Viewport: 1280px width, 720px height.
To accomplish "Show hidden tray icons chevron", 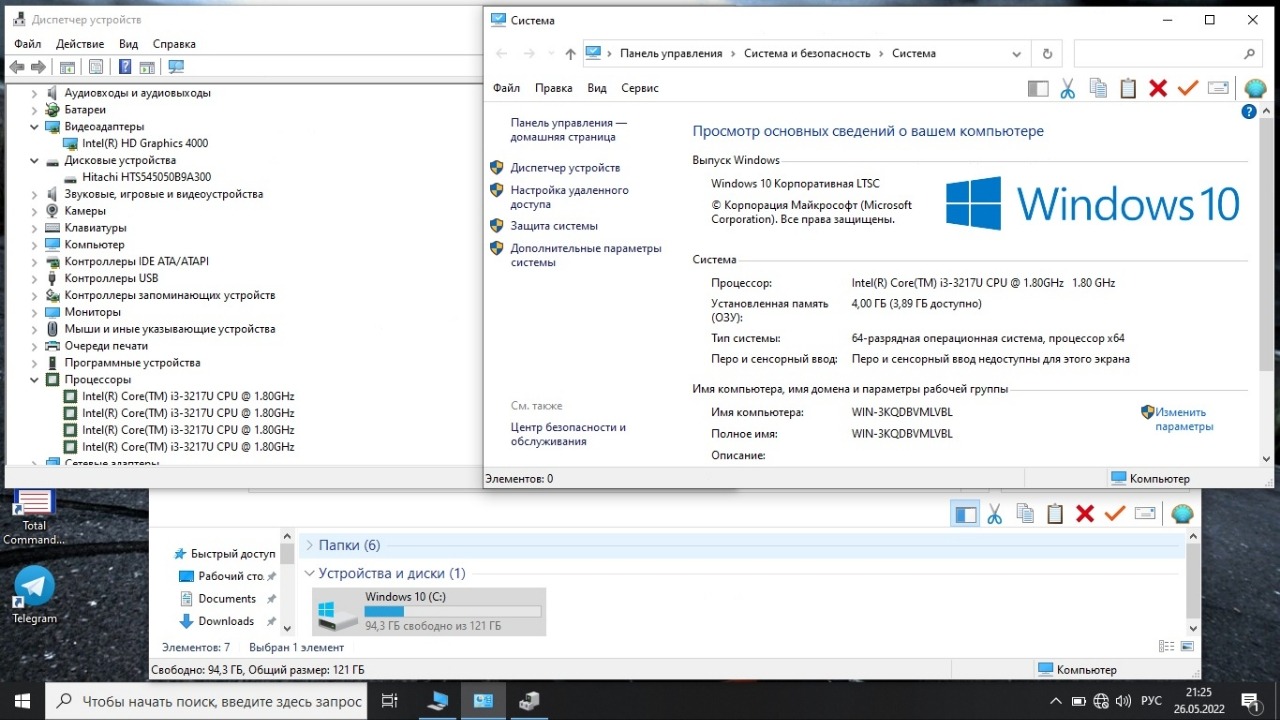I will pos(1056,701).
